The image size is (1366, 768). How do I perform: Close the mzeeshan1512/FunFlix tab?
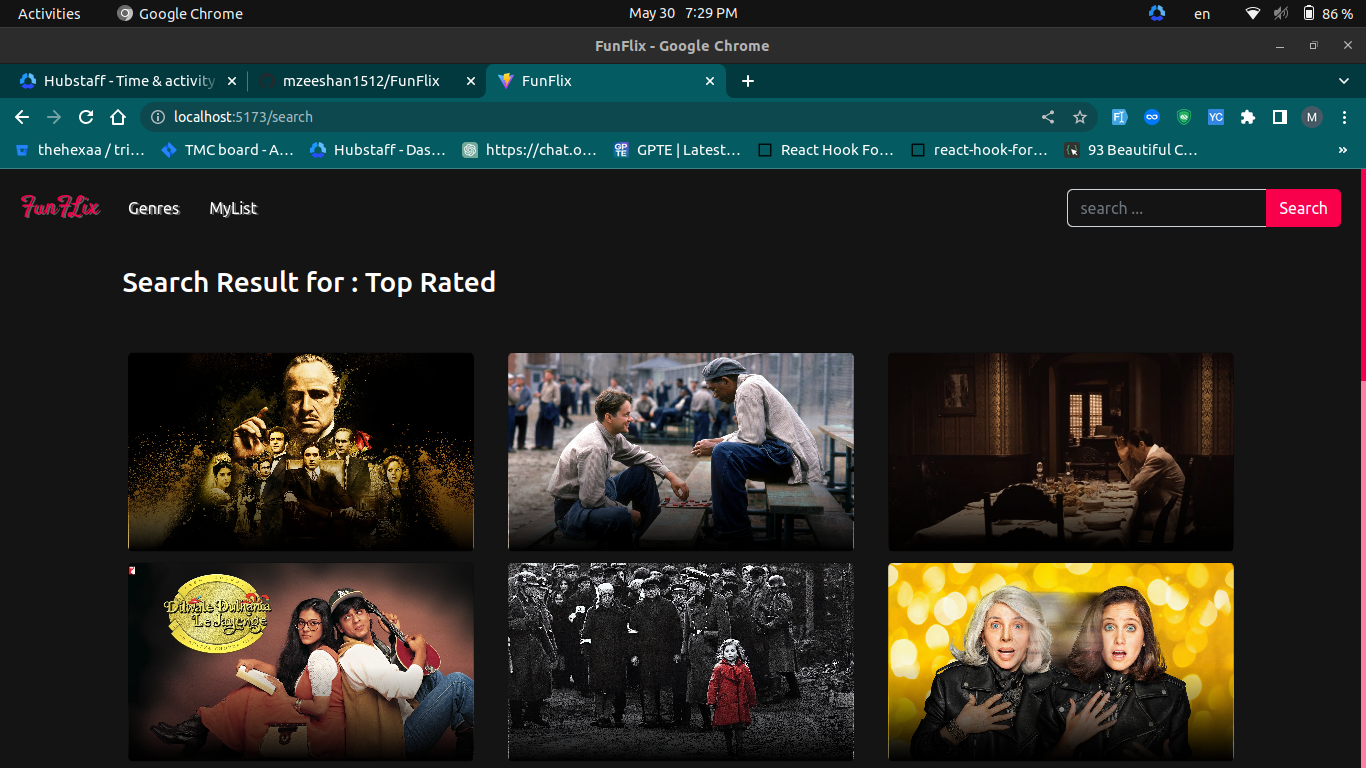coord(471,81)
